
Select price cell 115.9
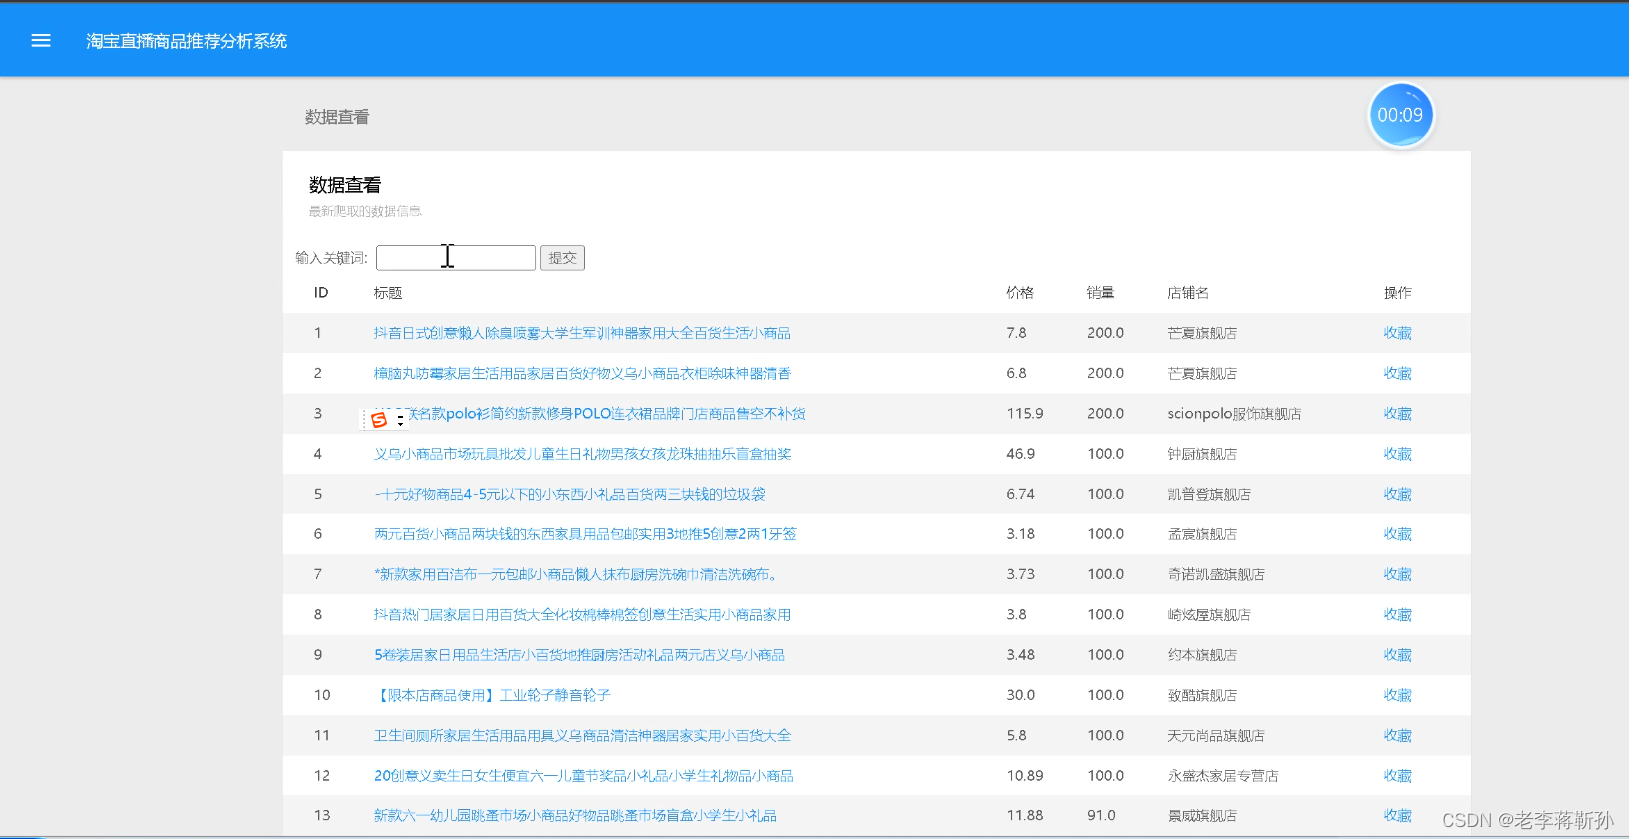coord(1025,413)
